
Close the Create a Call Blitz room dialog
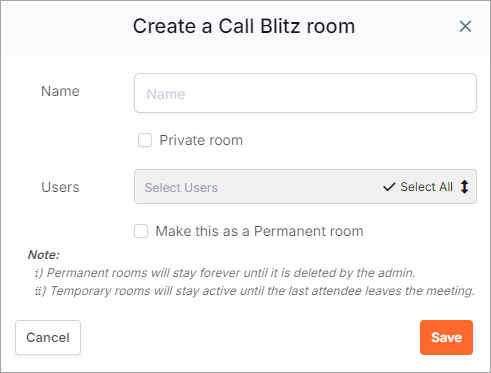[465, 26]
